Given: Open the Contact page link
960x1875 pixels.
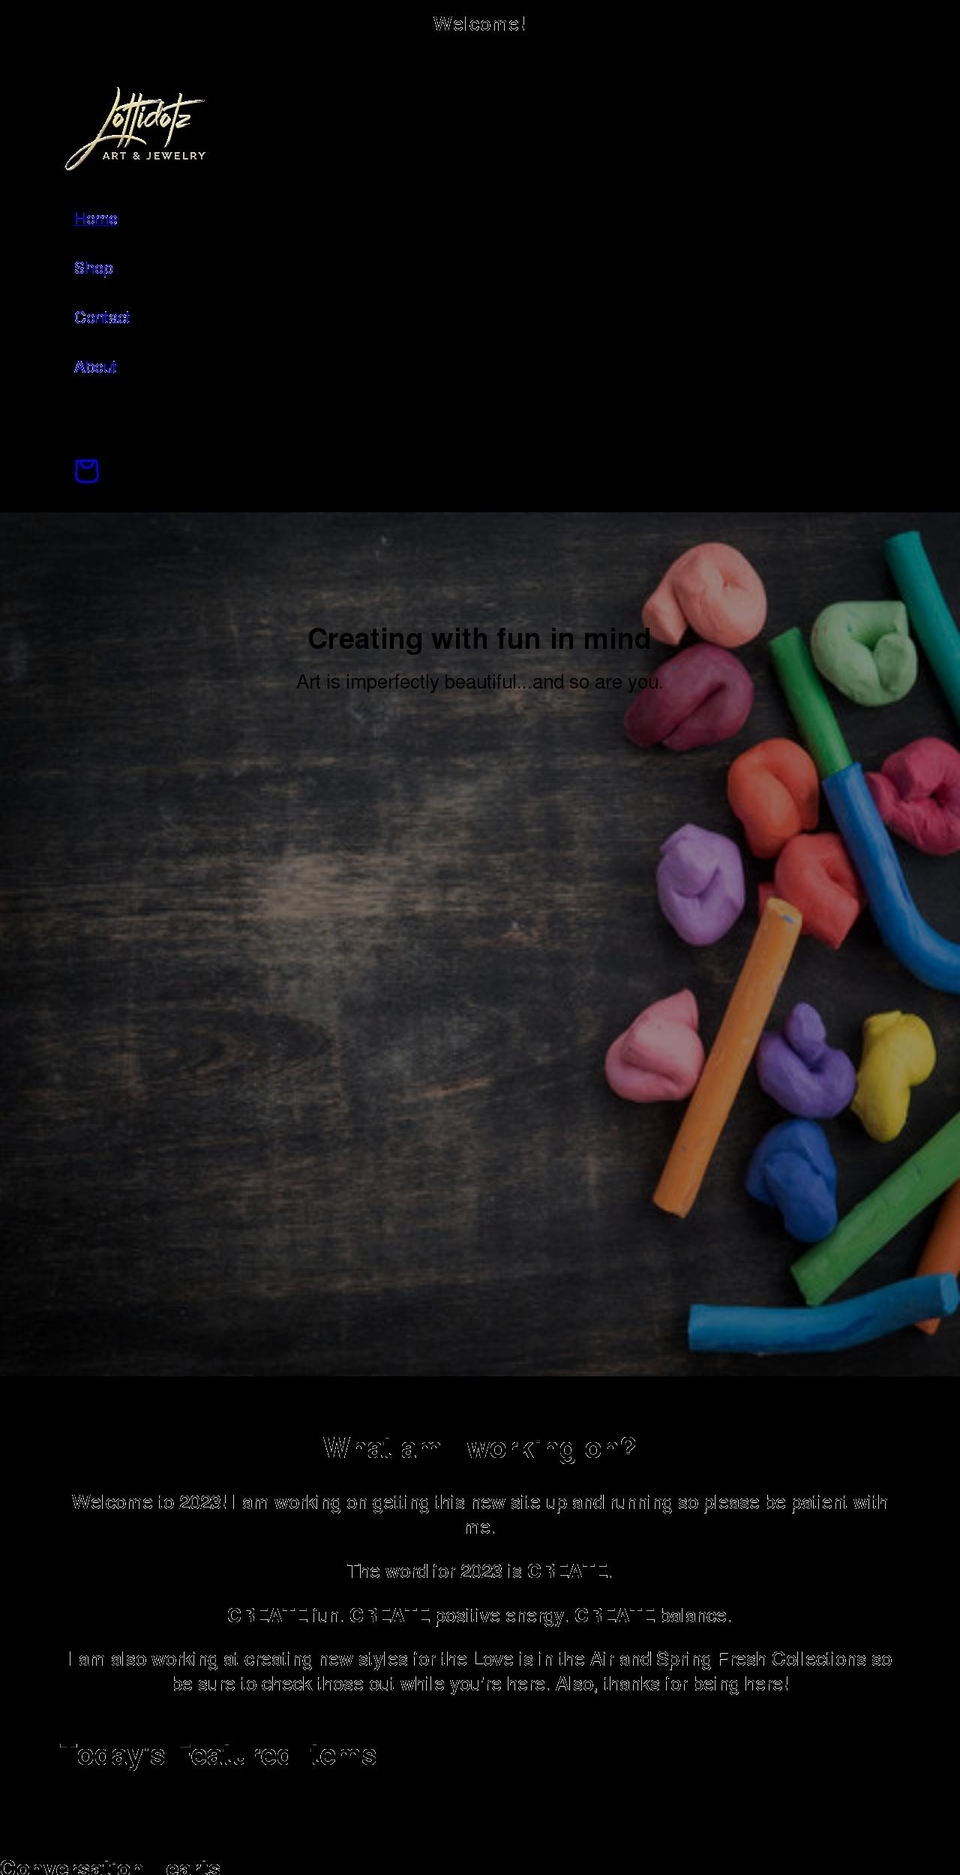Looking at the screenshot, I should point(102,317).
